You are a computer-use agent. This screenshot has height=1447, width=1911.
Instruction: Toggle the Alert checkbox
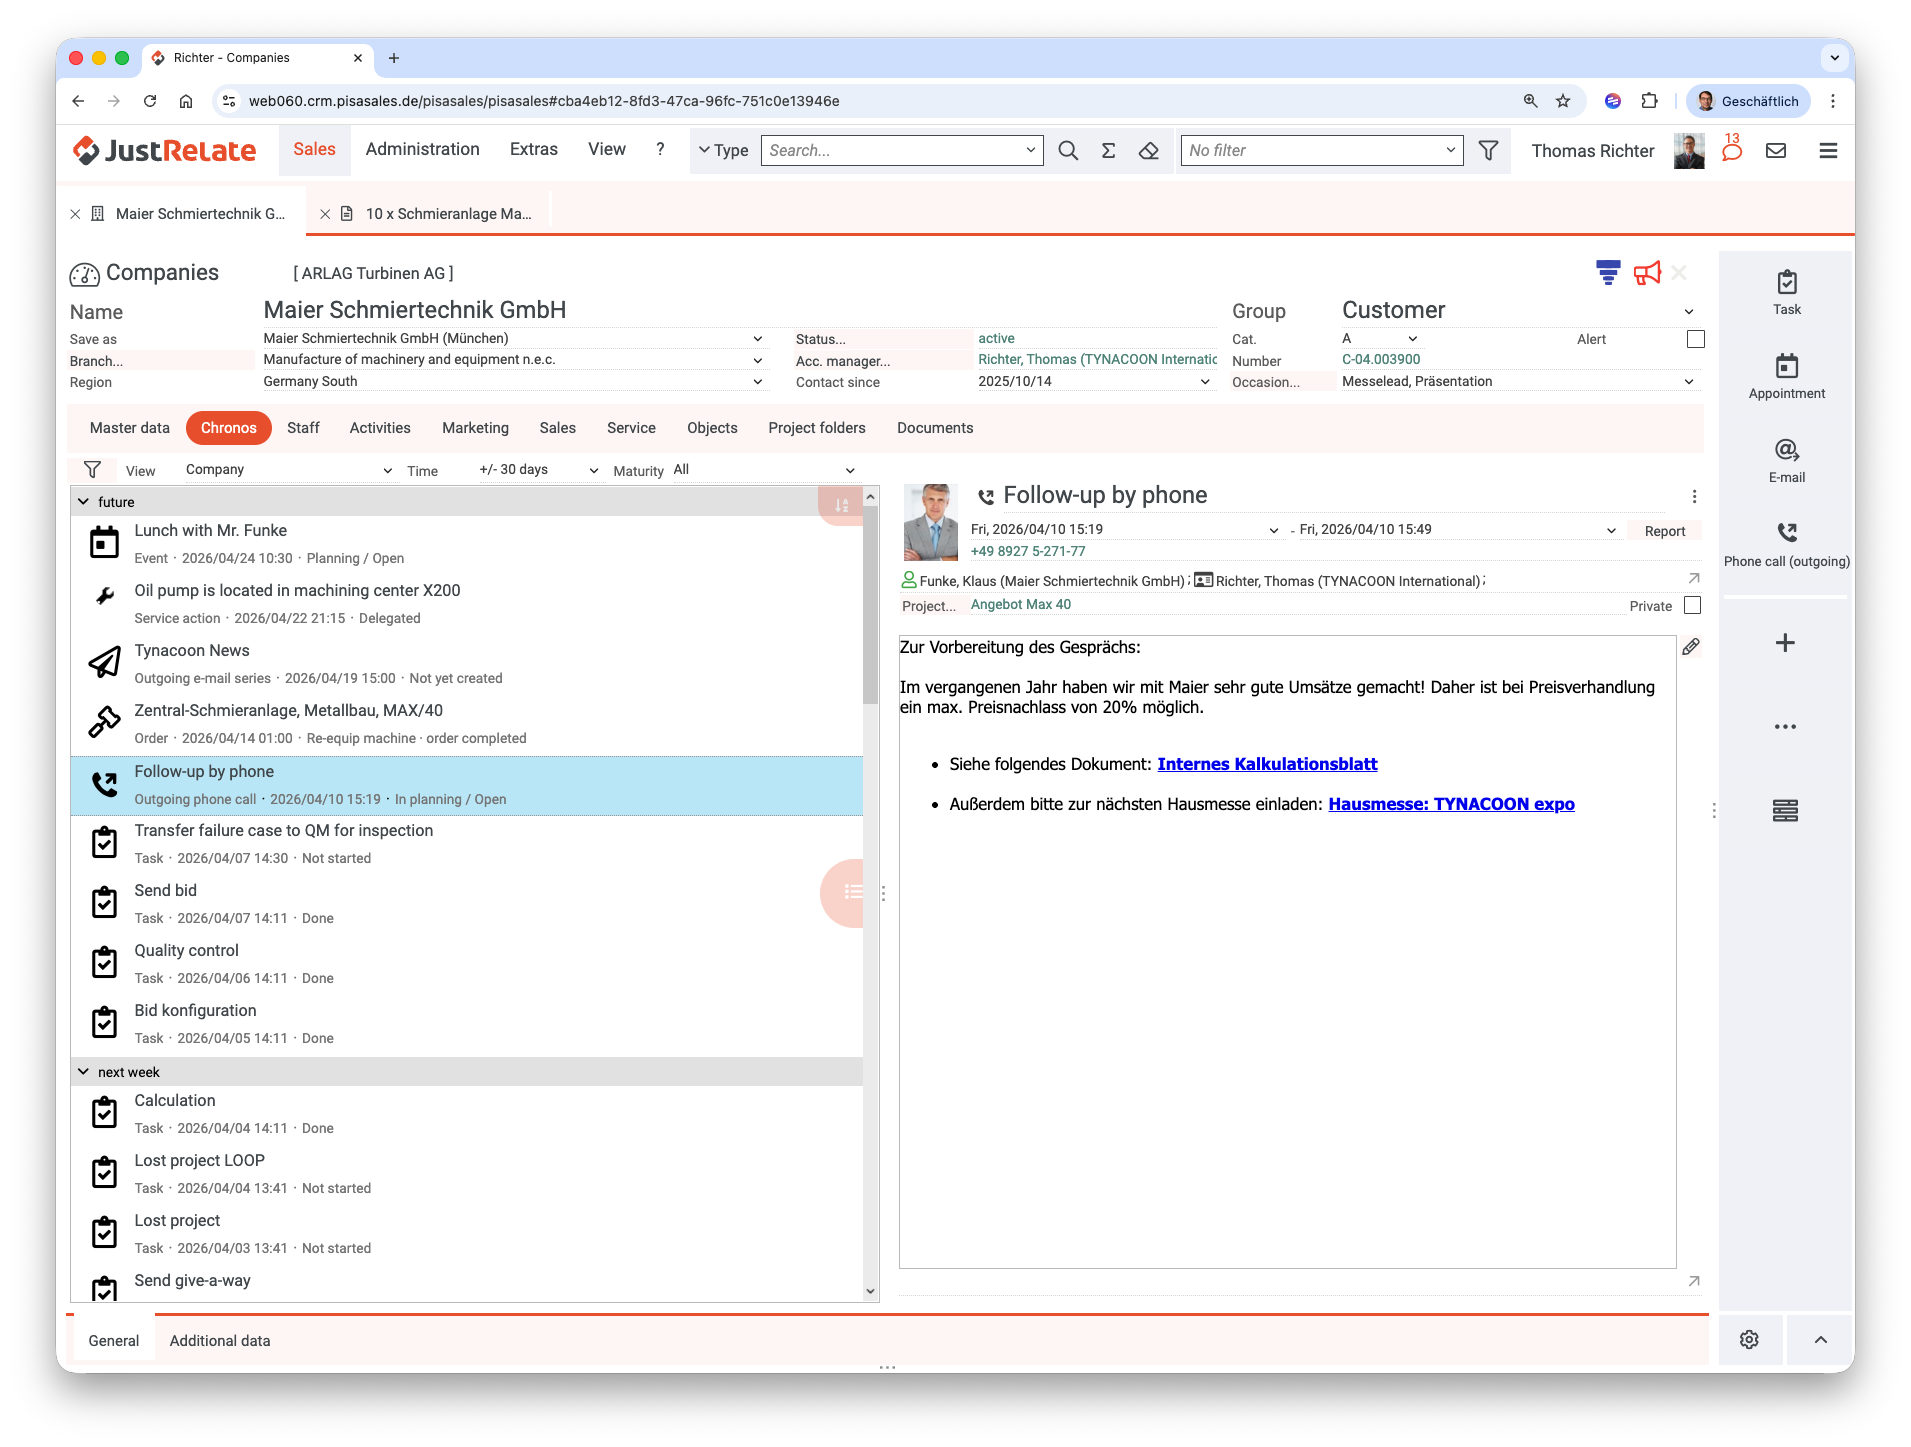1696,339
